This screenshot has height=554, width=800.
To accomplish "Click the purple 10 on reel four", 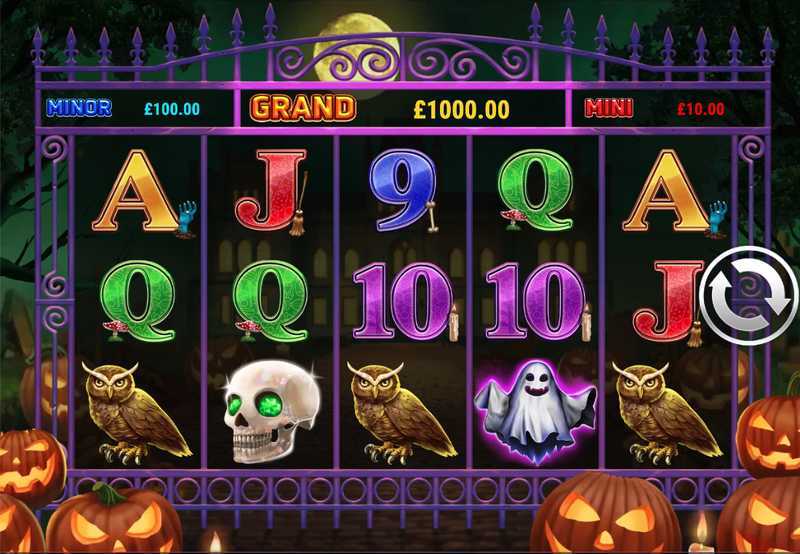I will tap(538, 301).
